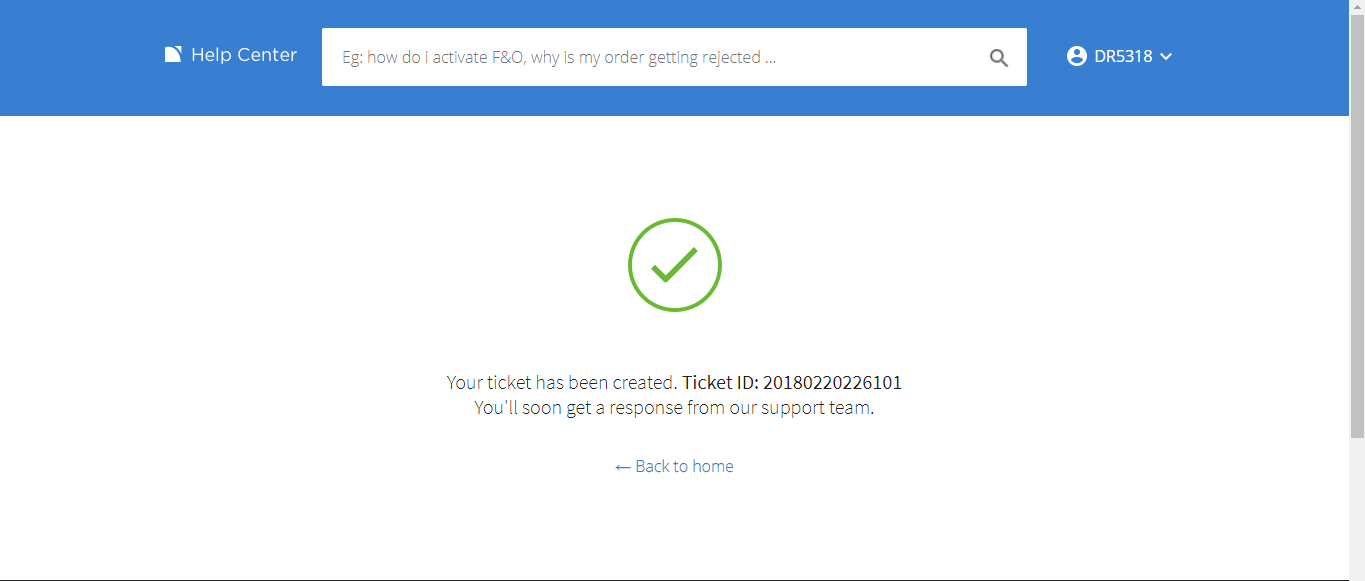Click the DR5318 username label

(x=1123, y=57)
